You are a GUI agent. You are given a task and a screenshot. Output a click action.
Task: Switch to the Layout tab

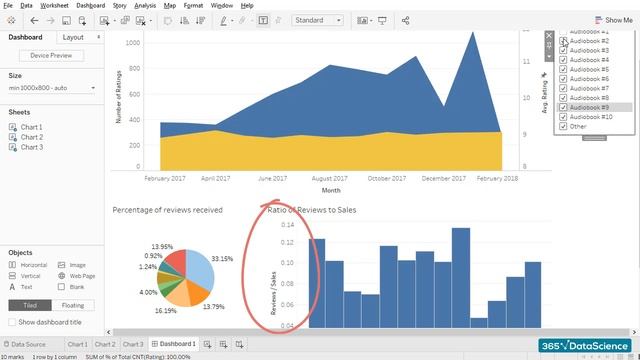73,37
